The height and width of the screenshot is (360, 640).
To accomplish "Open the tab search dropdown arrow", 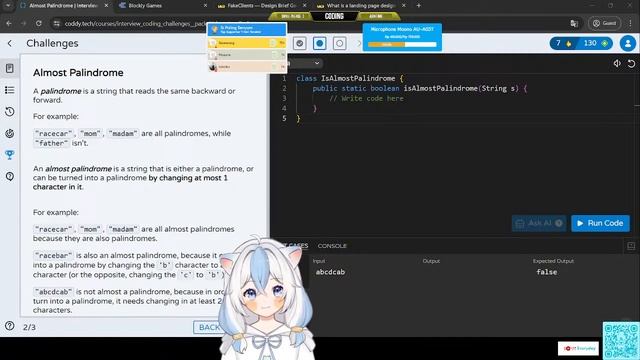I will pyautogui.click(x=7, y=6).
